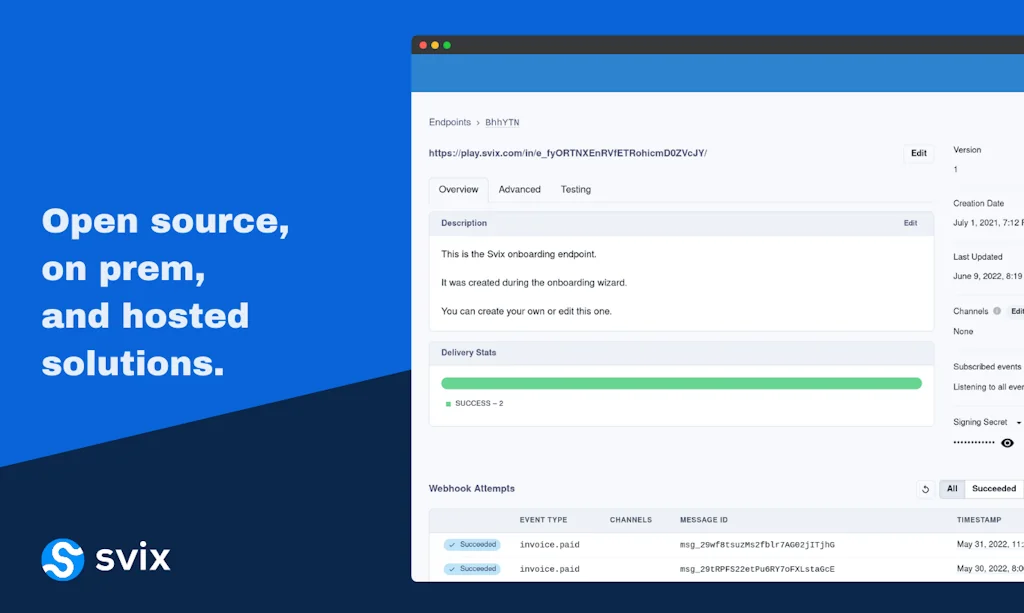Click the Webhook Attempts heading
The image size is (1024, 613).
tap(472, 488)
